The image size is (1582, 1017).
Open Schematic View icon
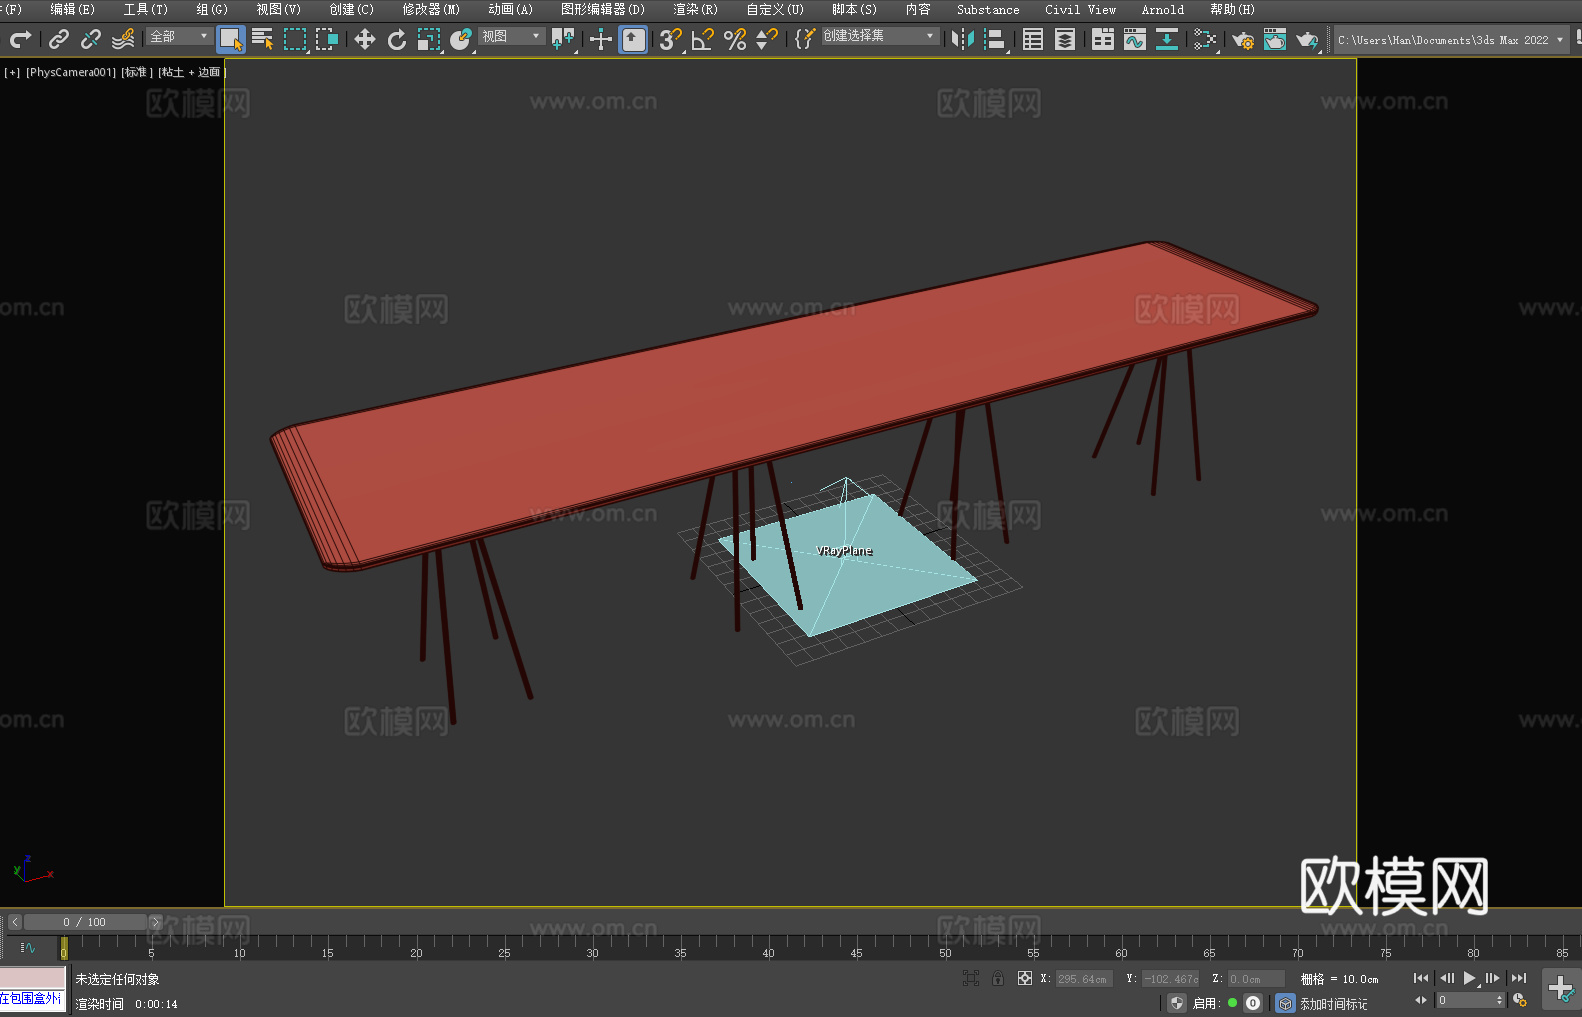(x=1205, y=39)
